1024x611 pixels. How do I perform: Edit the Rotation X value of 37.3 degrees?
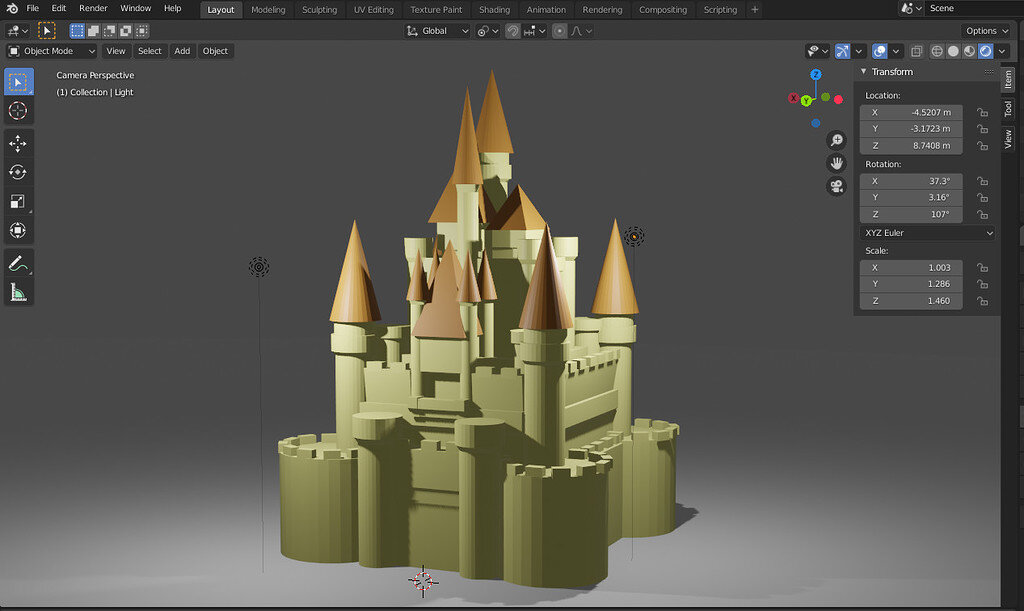(x=911, y=181)
